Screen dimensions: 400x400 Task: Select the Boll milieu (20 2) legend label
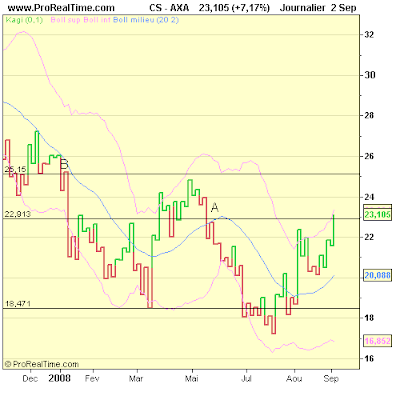coord(146,20)
